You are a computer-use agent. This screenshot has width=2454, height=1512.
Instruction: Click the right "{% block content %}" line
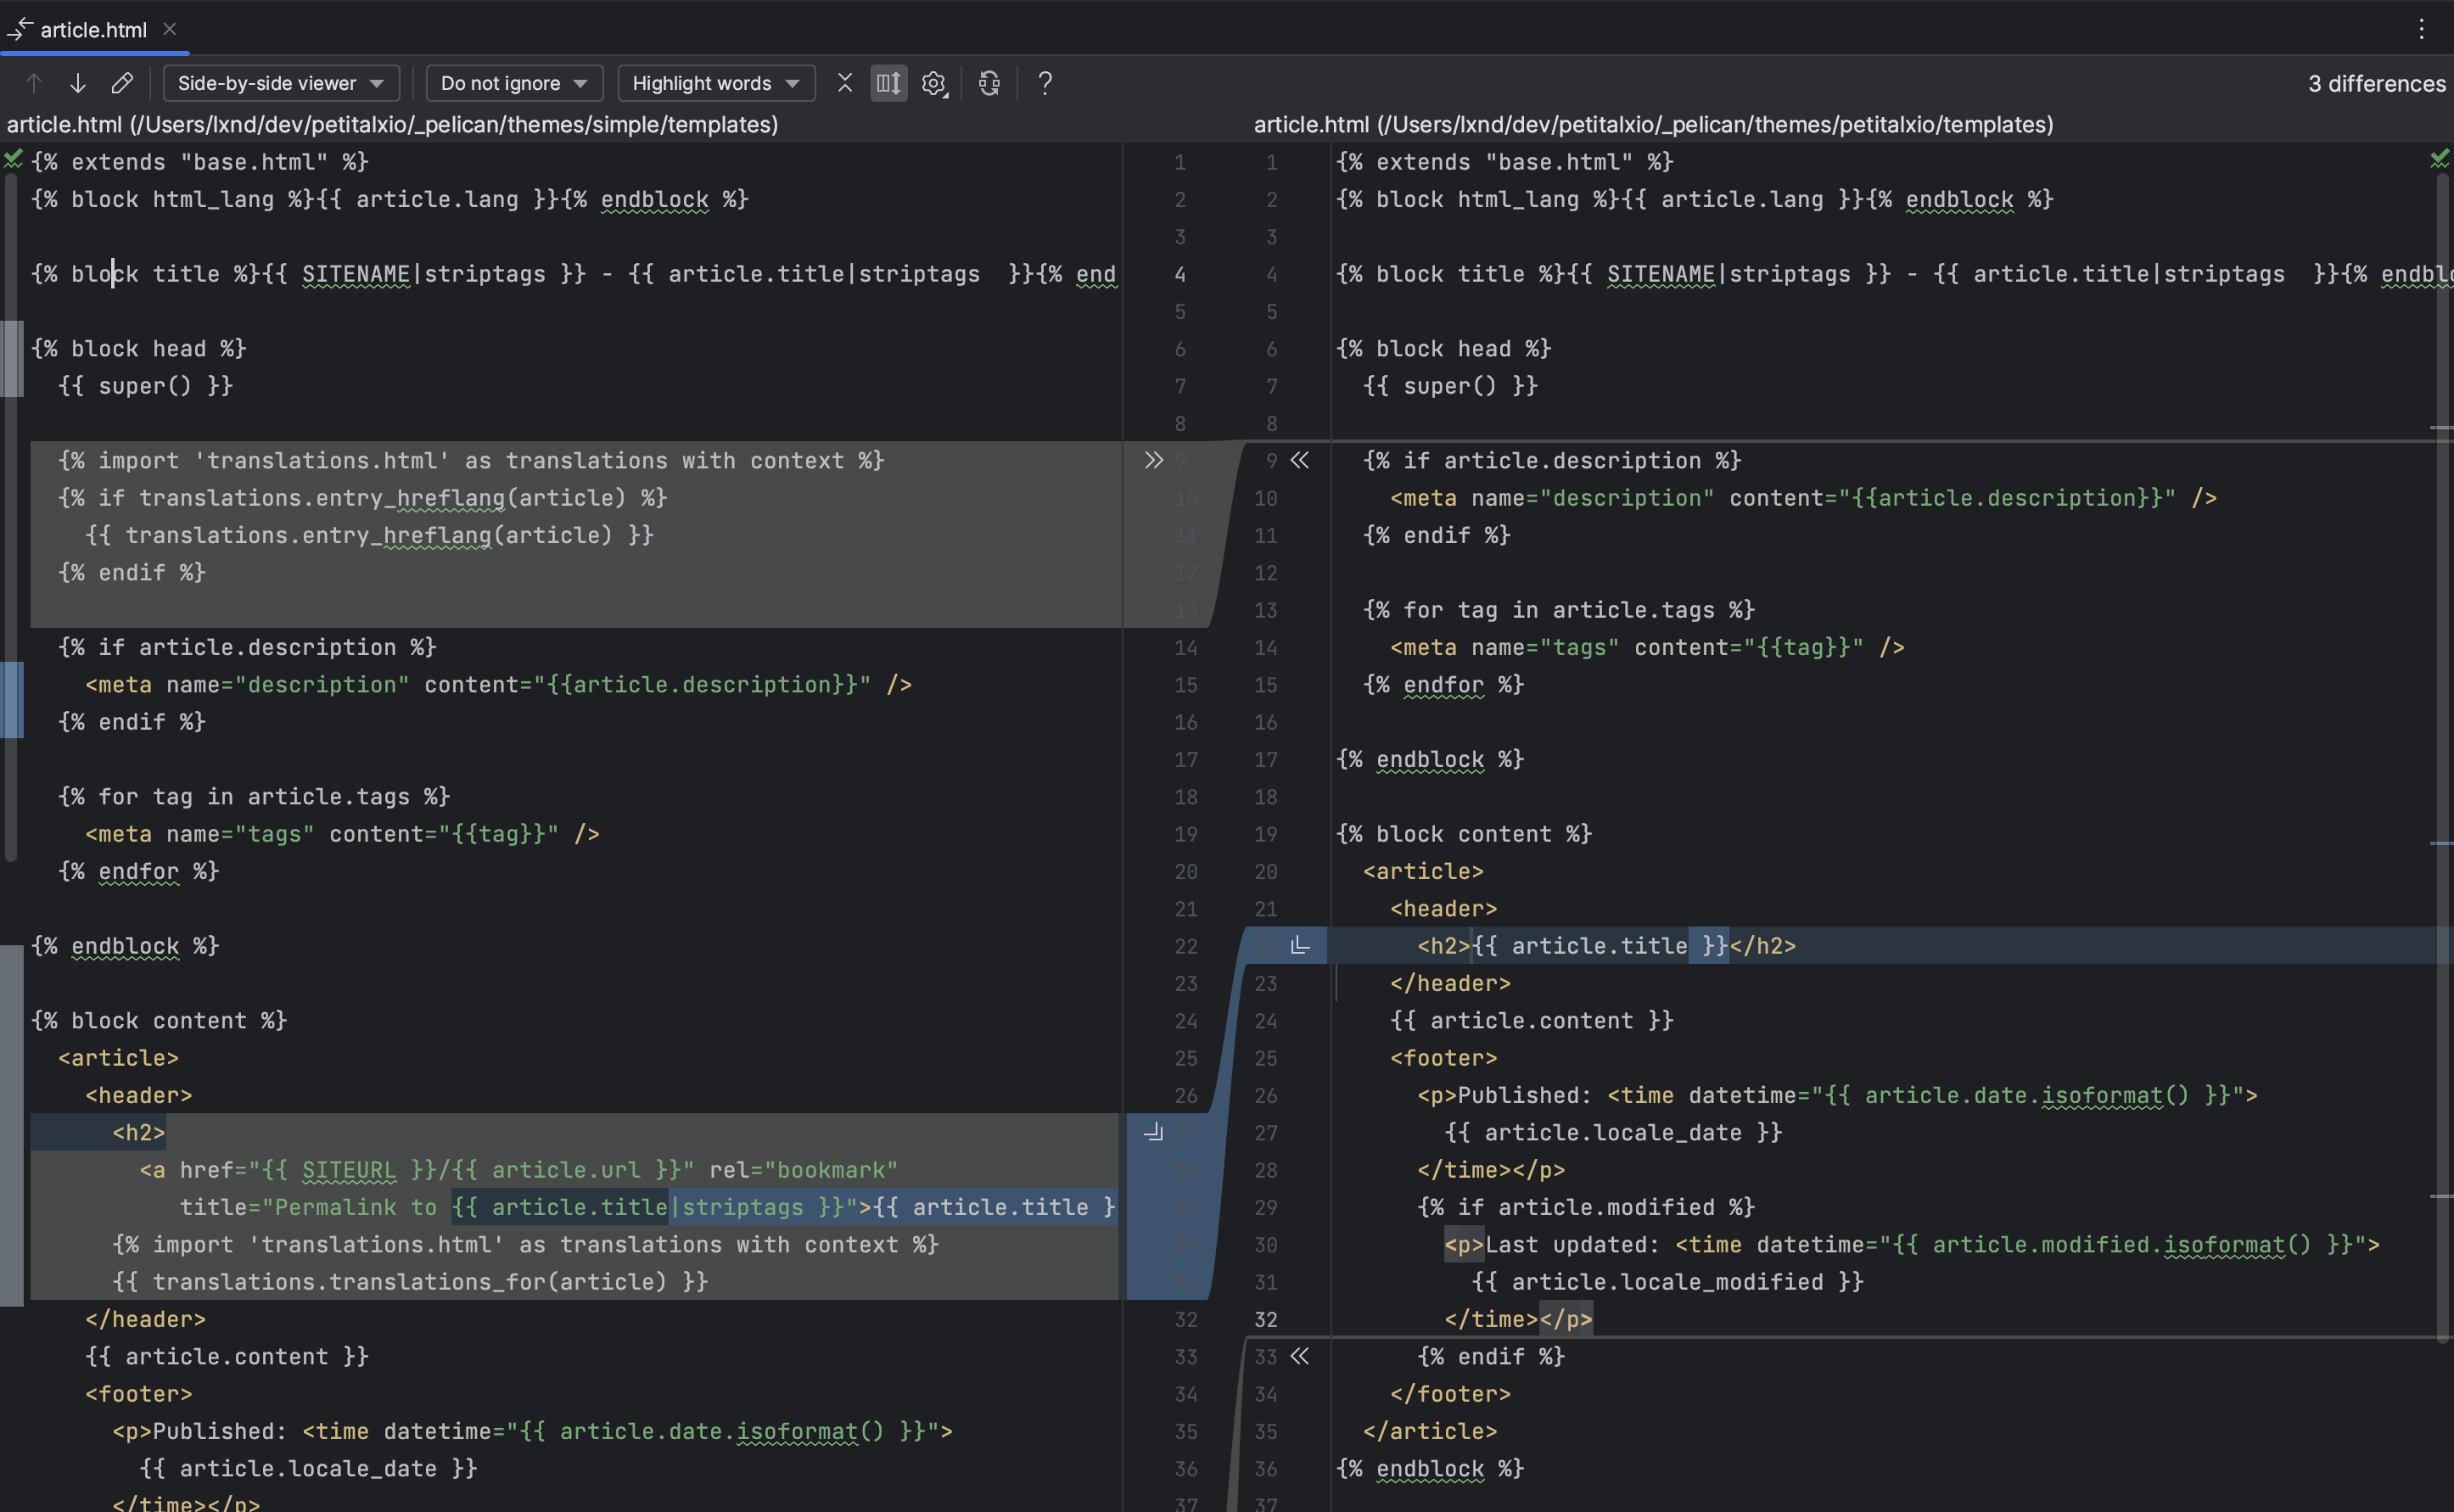(x=1464, y=833)
